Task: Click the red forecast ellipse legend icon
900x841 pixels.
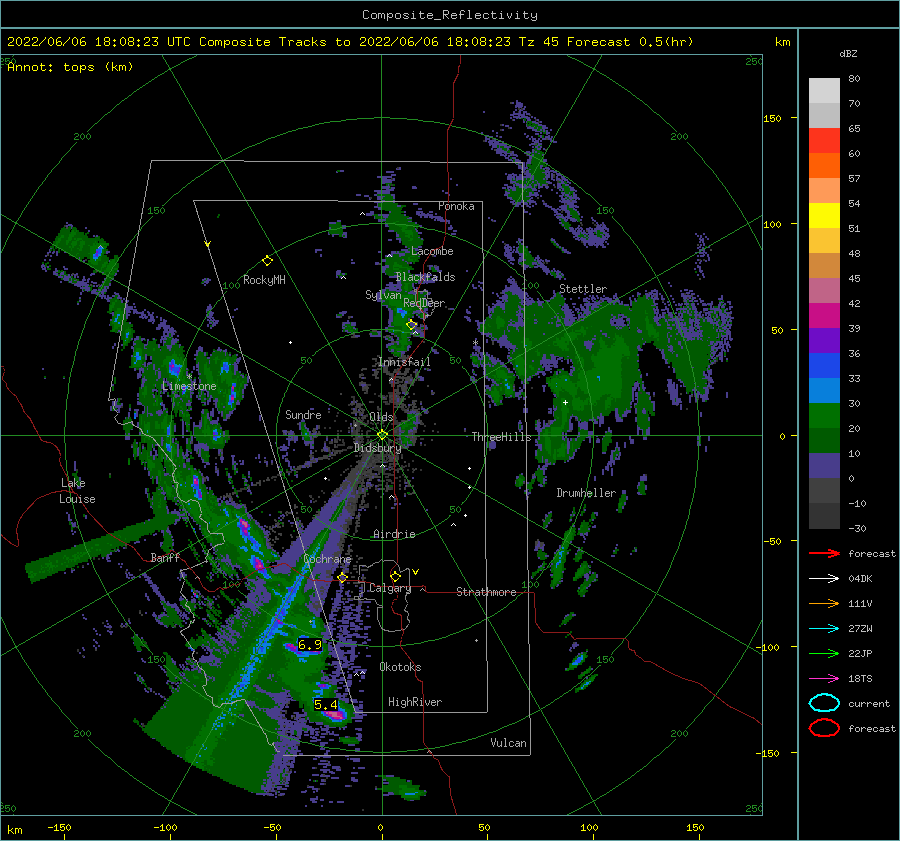Action: (x=824, y=728)
